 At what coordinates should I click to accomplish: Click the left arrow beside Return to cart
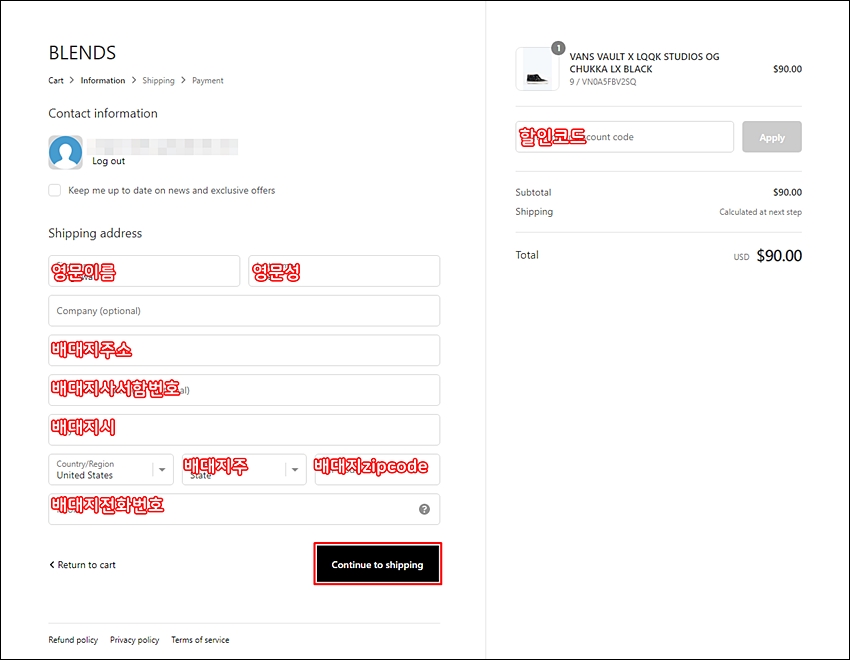point(52,565)
